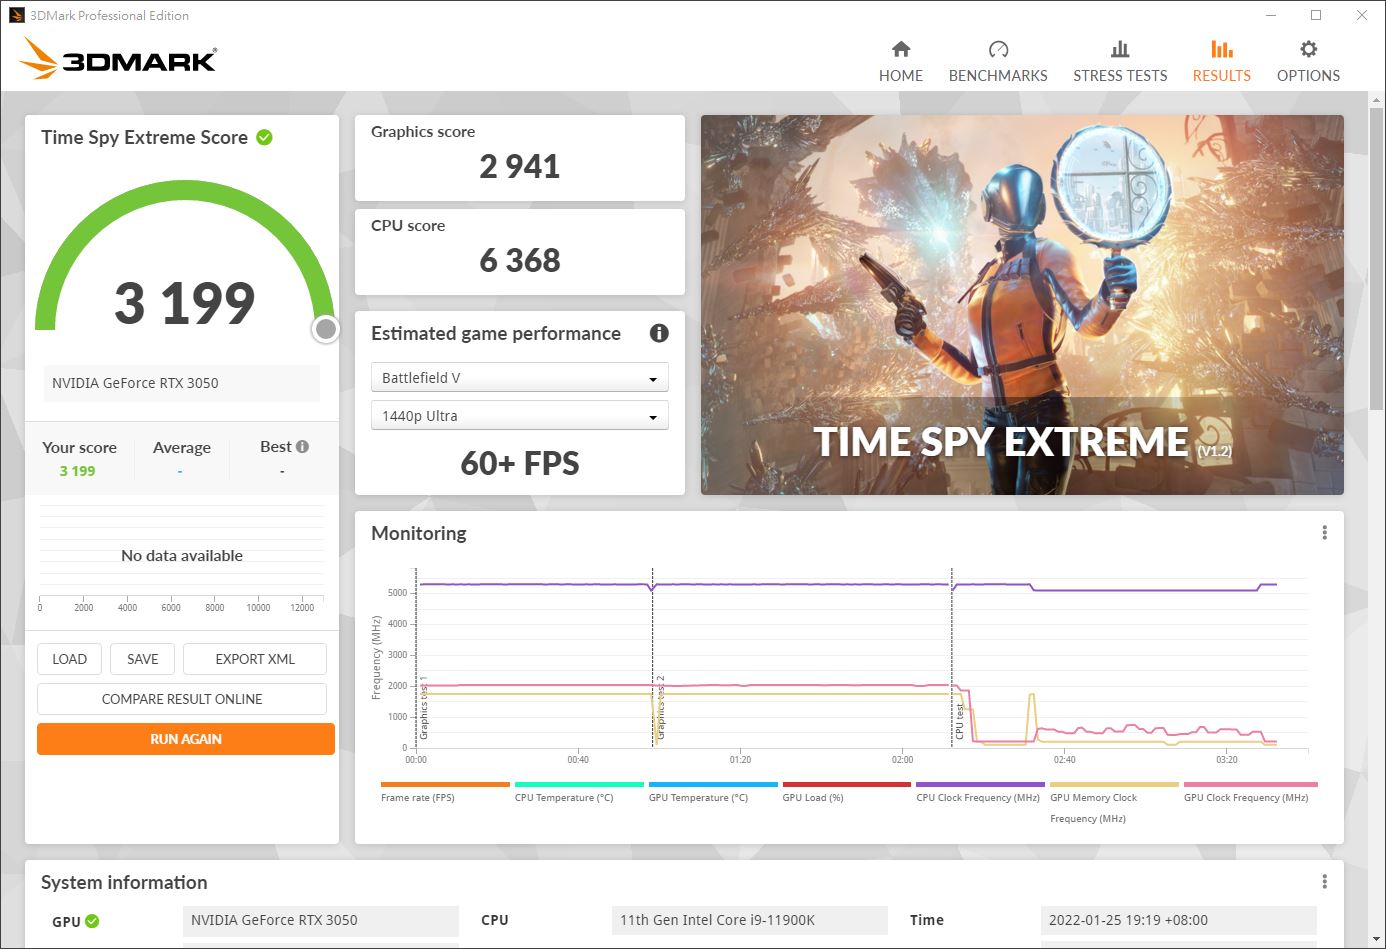
Task: Click GPU value NVIDIA GeForce RTX 3050 in System information
Action: point(320,920)
